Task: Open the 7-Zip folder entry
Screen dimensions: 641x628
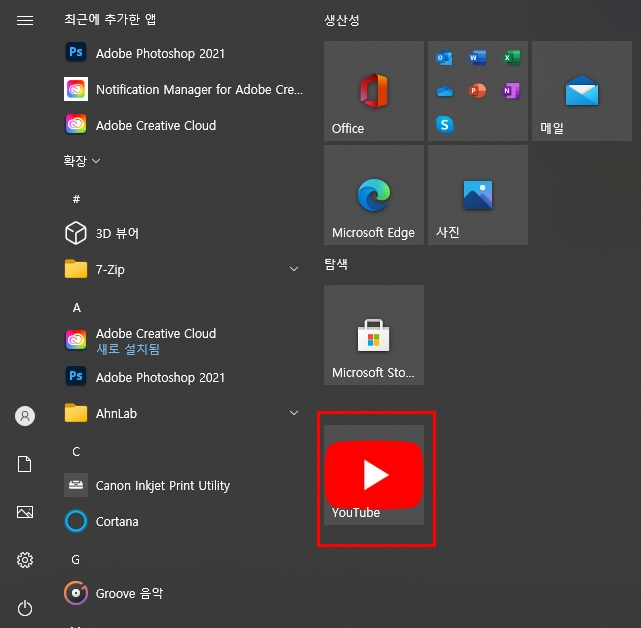Action: pyautogui.click(x=184, y=269)
